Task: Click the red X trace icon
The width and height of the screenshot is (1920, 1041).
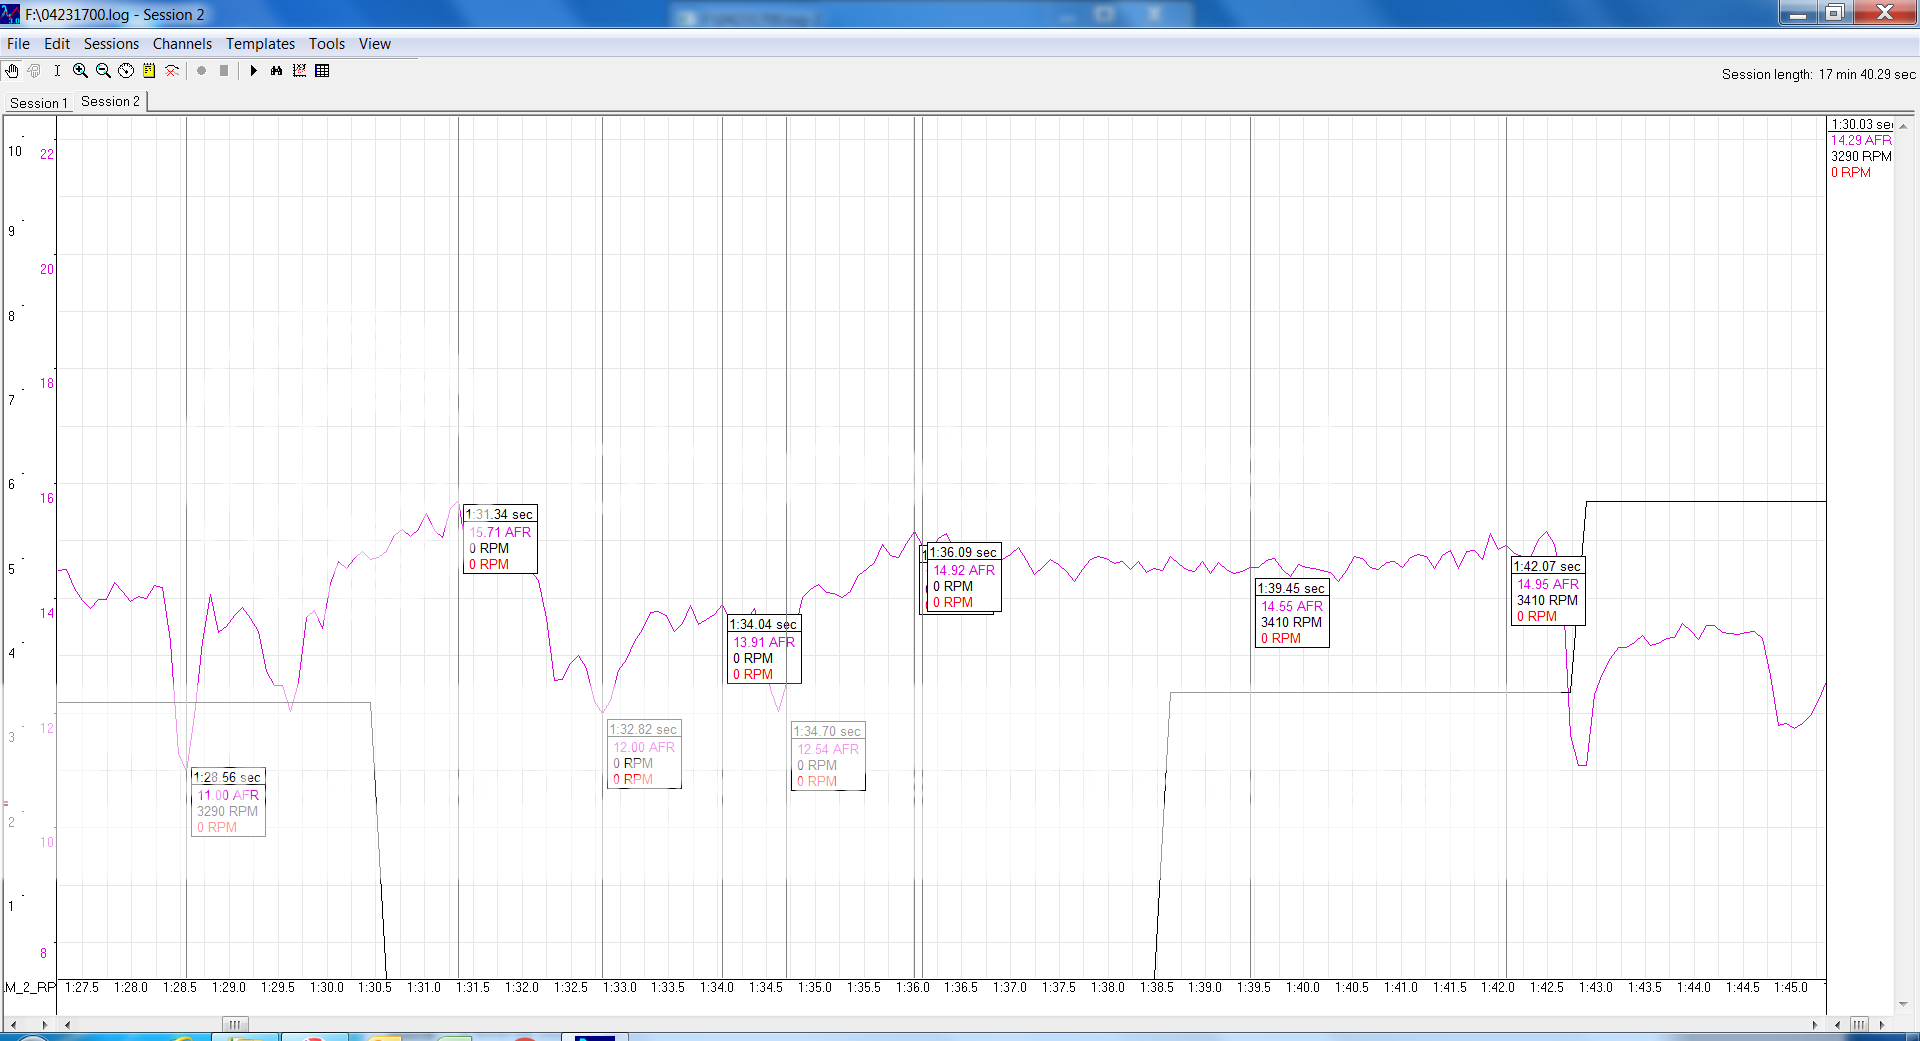Action: point(172,71)
